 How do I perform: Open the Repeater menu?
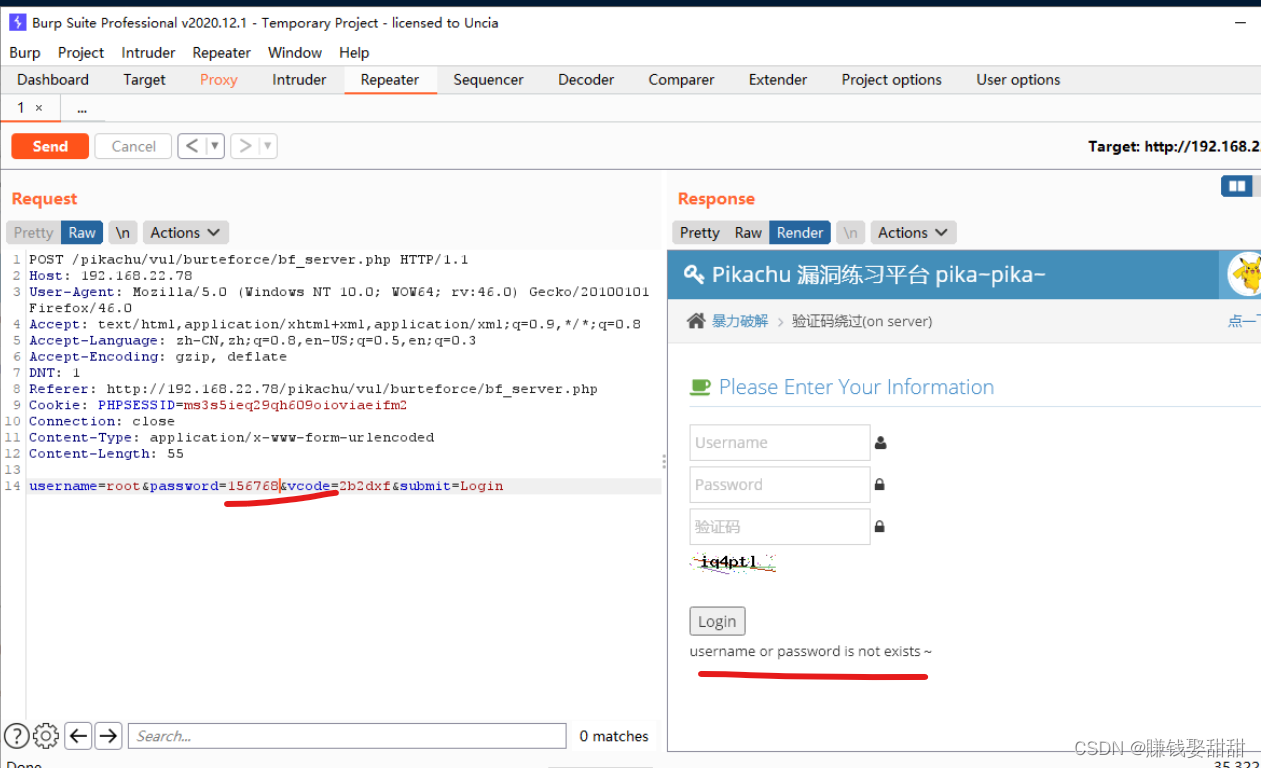click(221, 52)
